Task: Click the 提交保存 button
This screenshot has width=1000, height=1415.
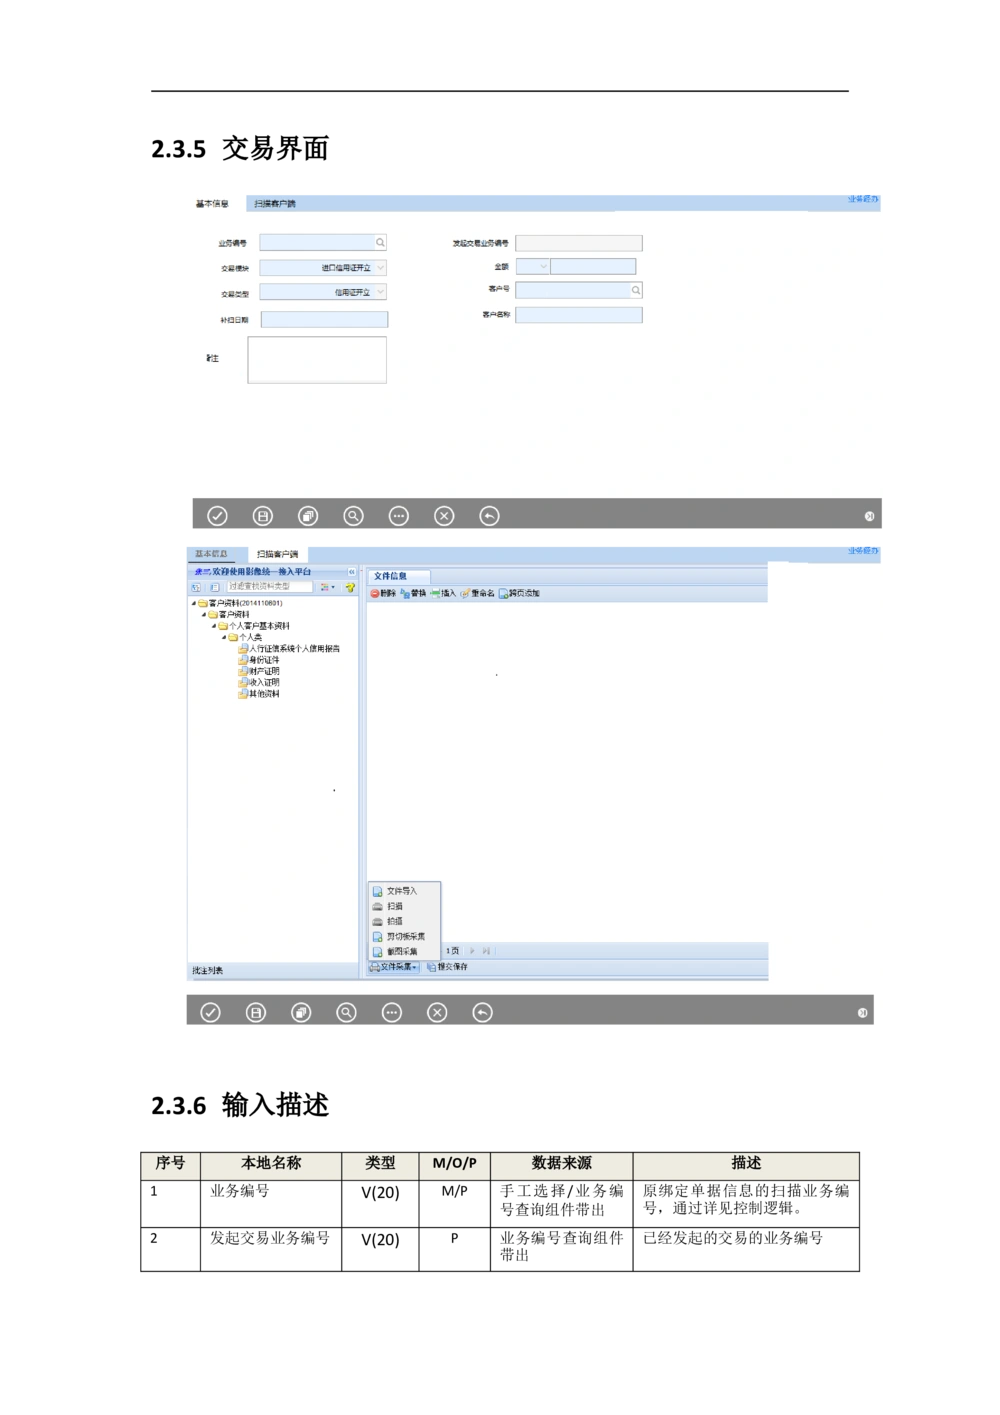Action: (x=451, y=967)
